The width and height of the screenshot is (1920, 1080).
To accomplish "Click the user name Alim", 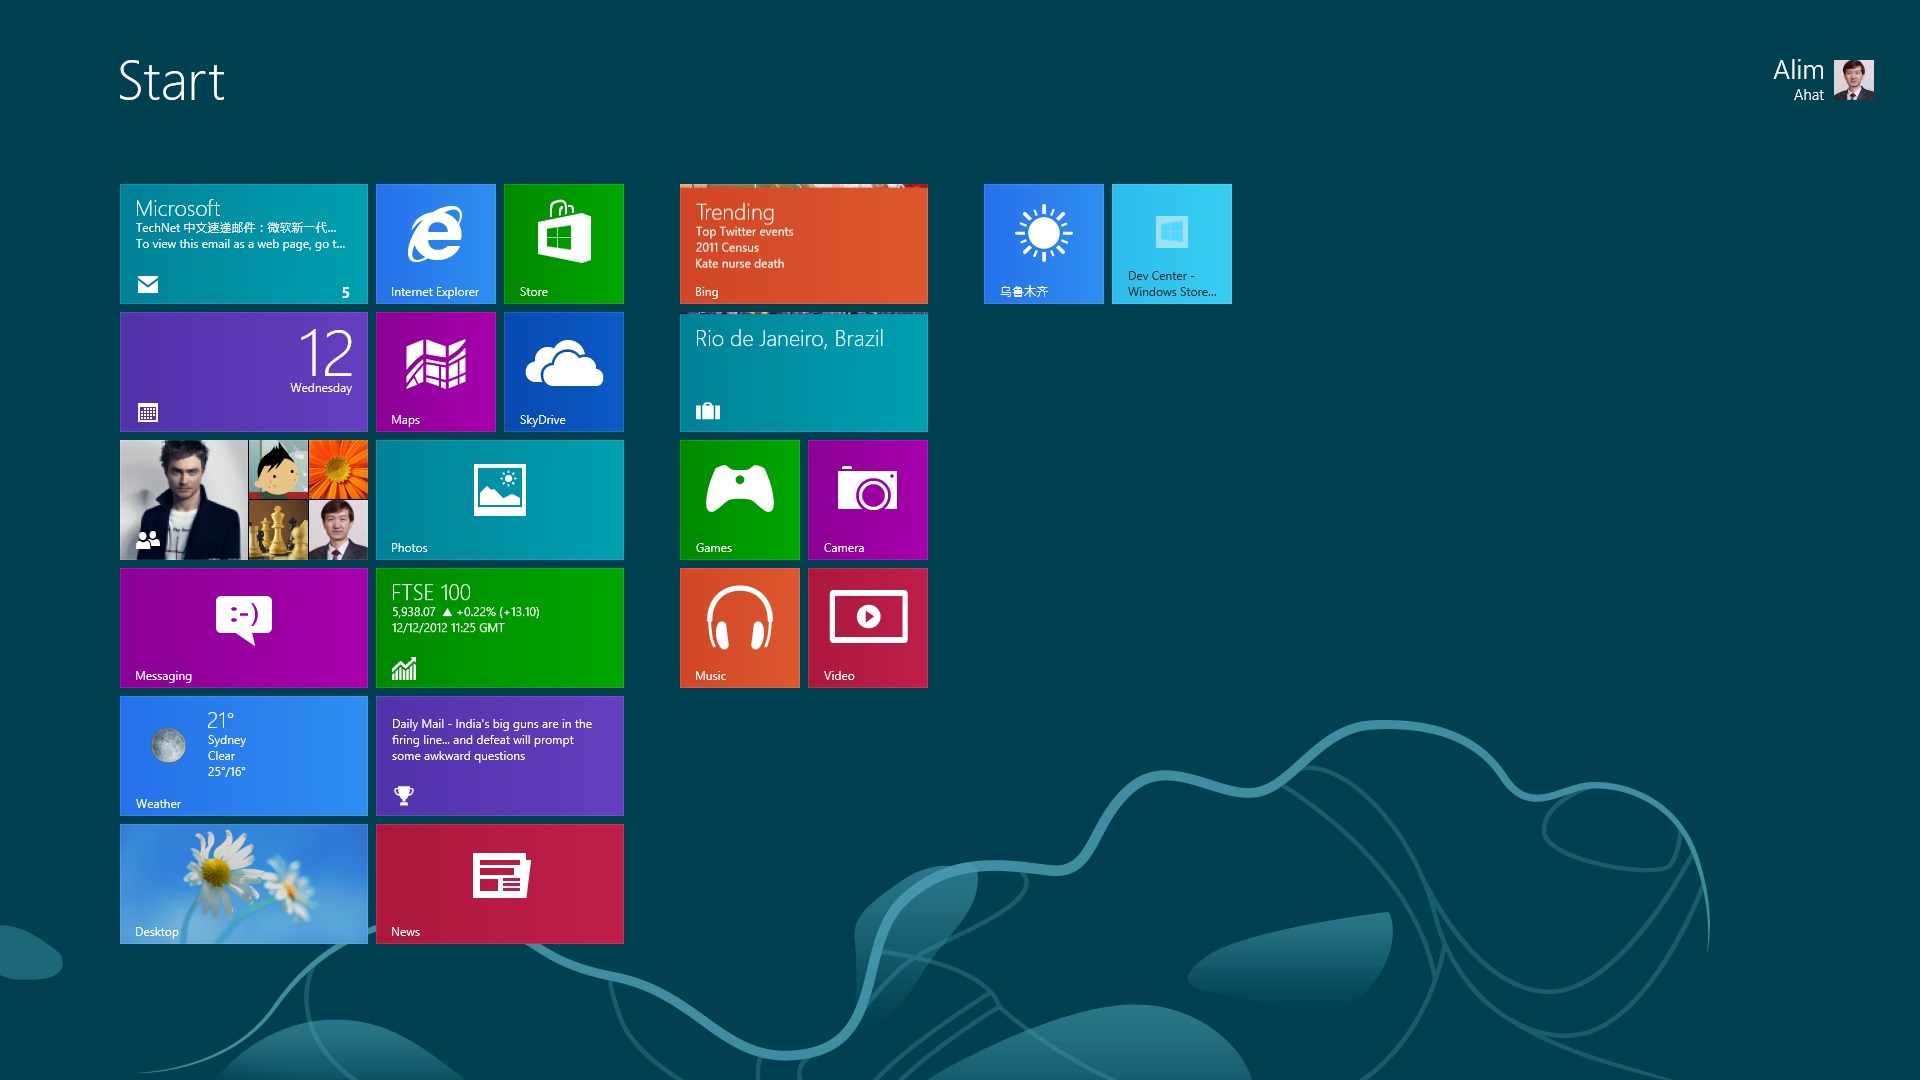I will (x=1798, y=70).
